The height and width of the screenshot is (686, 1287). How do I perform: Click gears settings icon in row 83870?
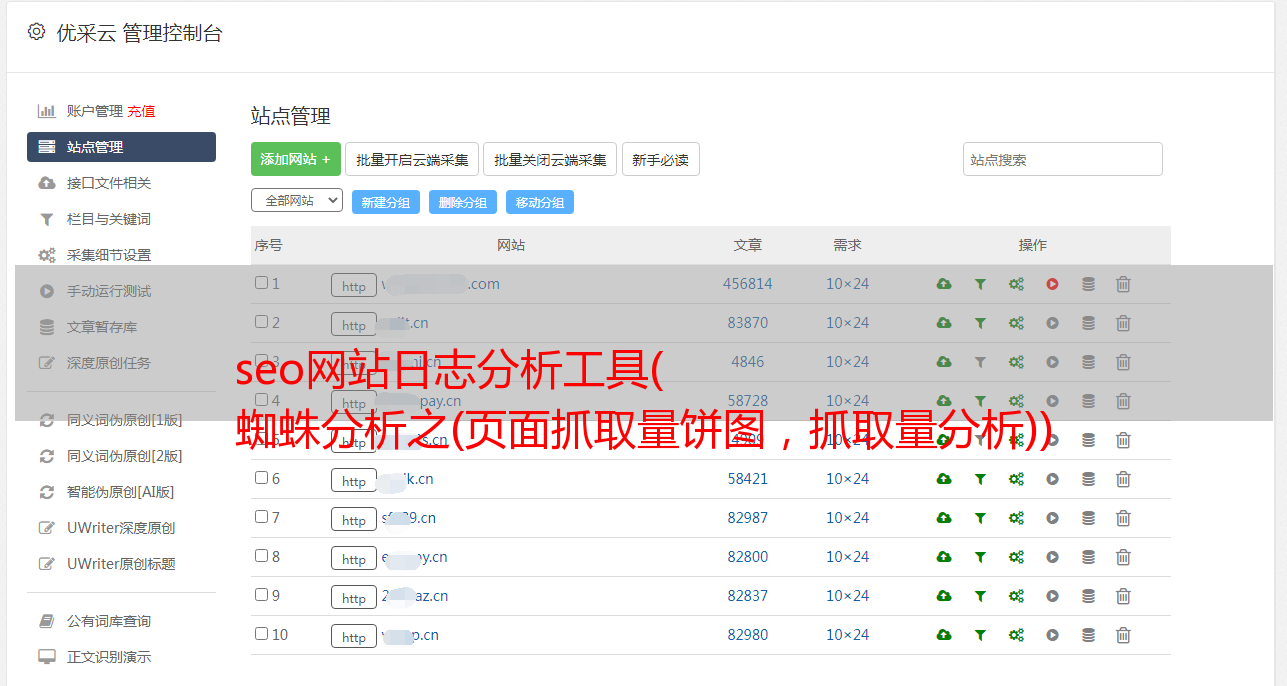tap(1016, 323)
